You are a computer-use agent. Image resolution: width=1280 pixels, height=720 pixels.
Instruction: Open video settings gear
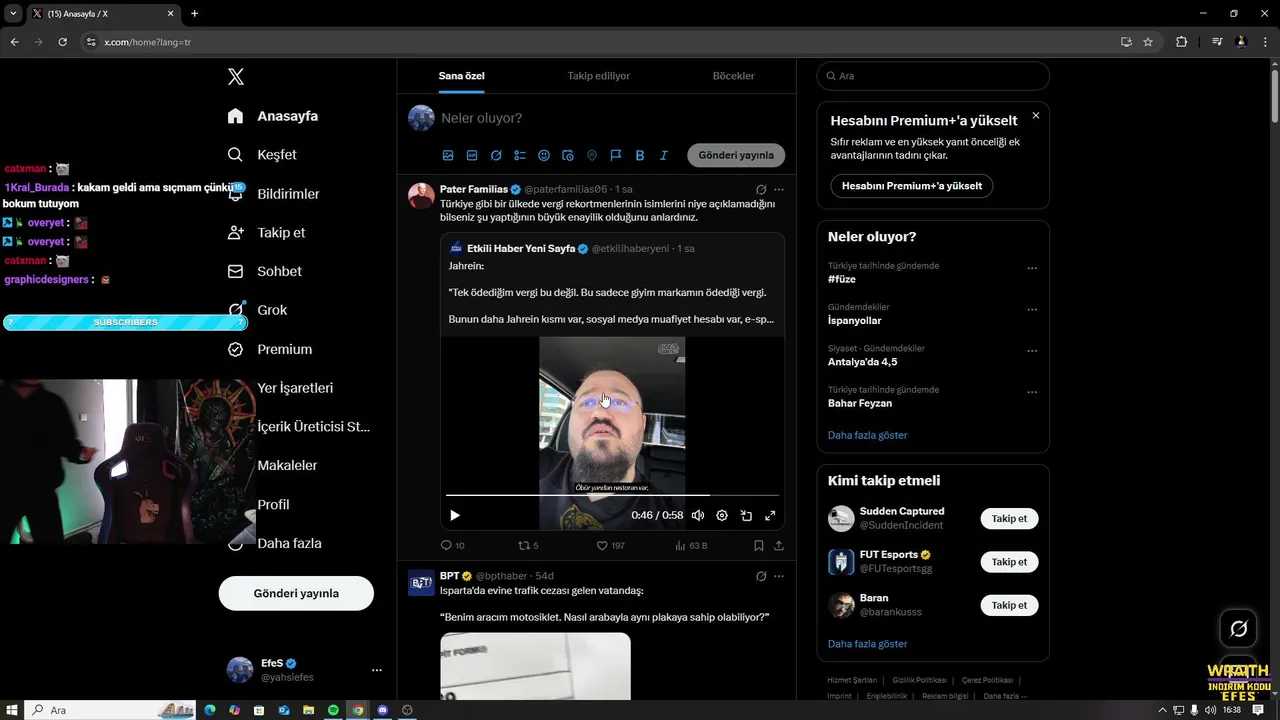click(722, 515)
